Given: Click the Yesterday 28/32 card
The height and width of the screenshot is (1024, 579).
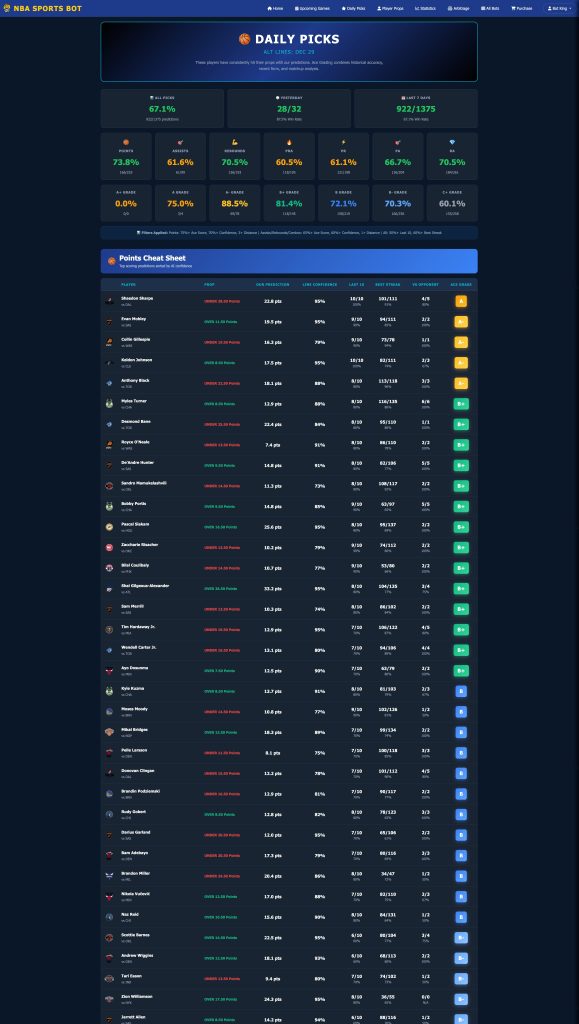Looking at the screenshot, I should tap(289, 108).
